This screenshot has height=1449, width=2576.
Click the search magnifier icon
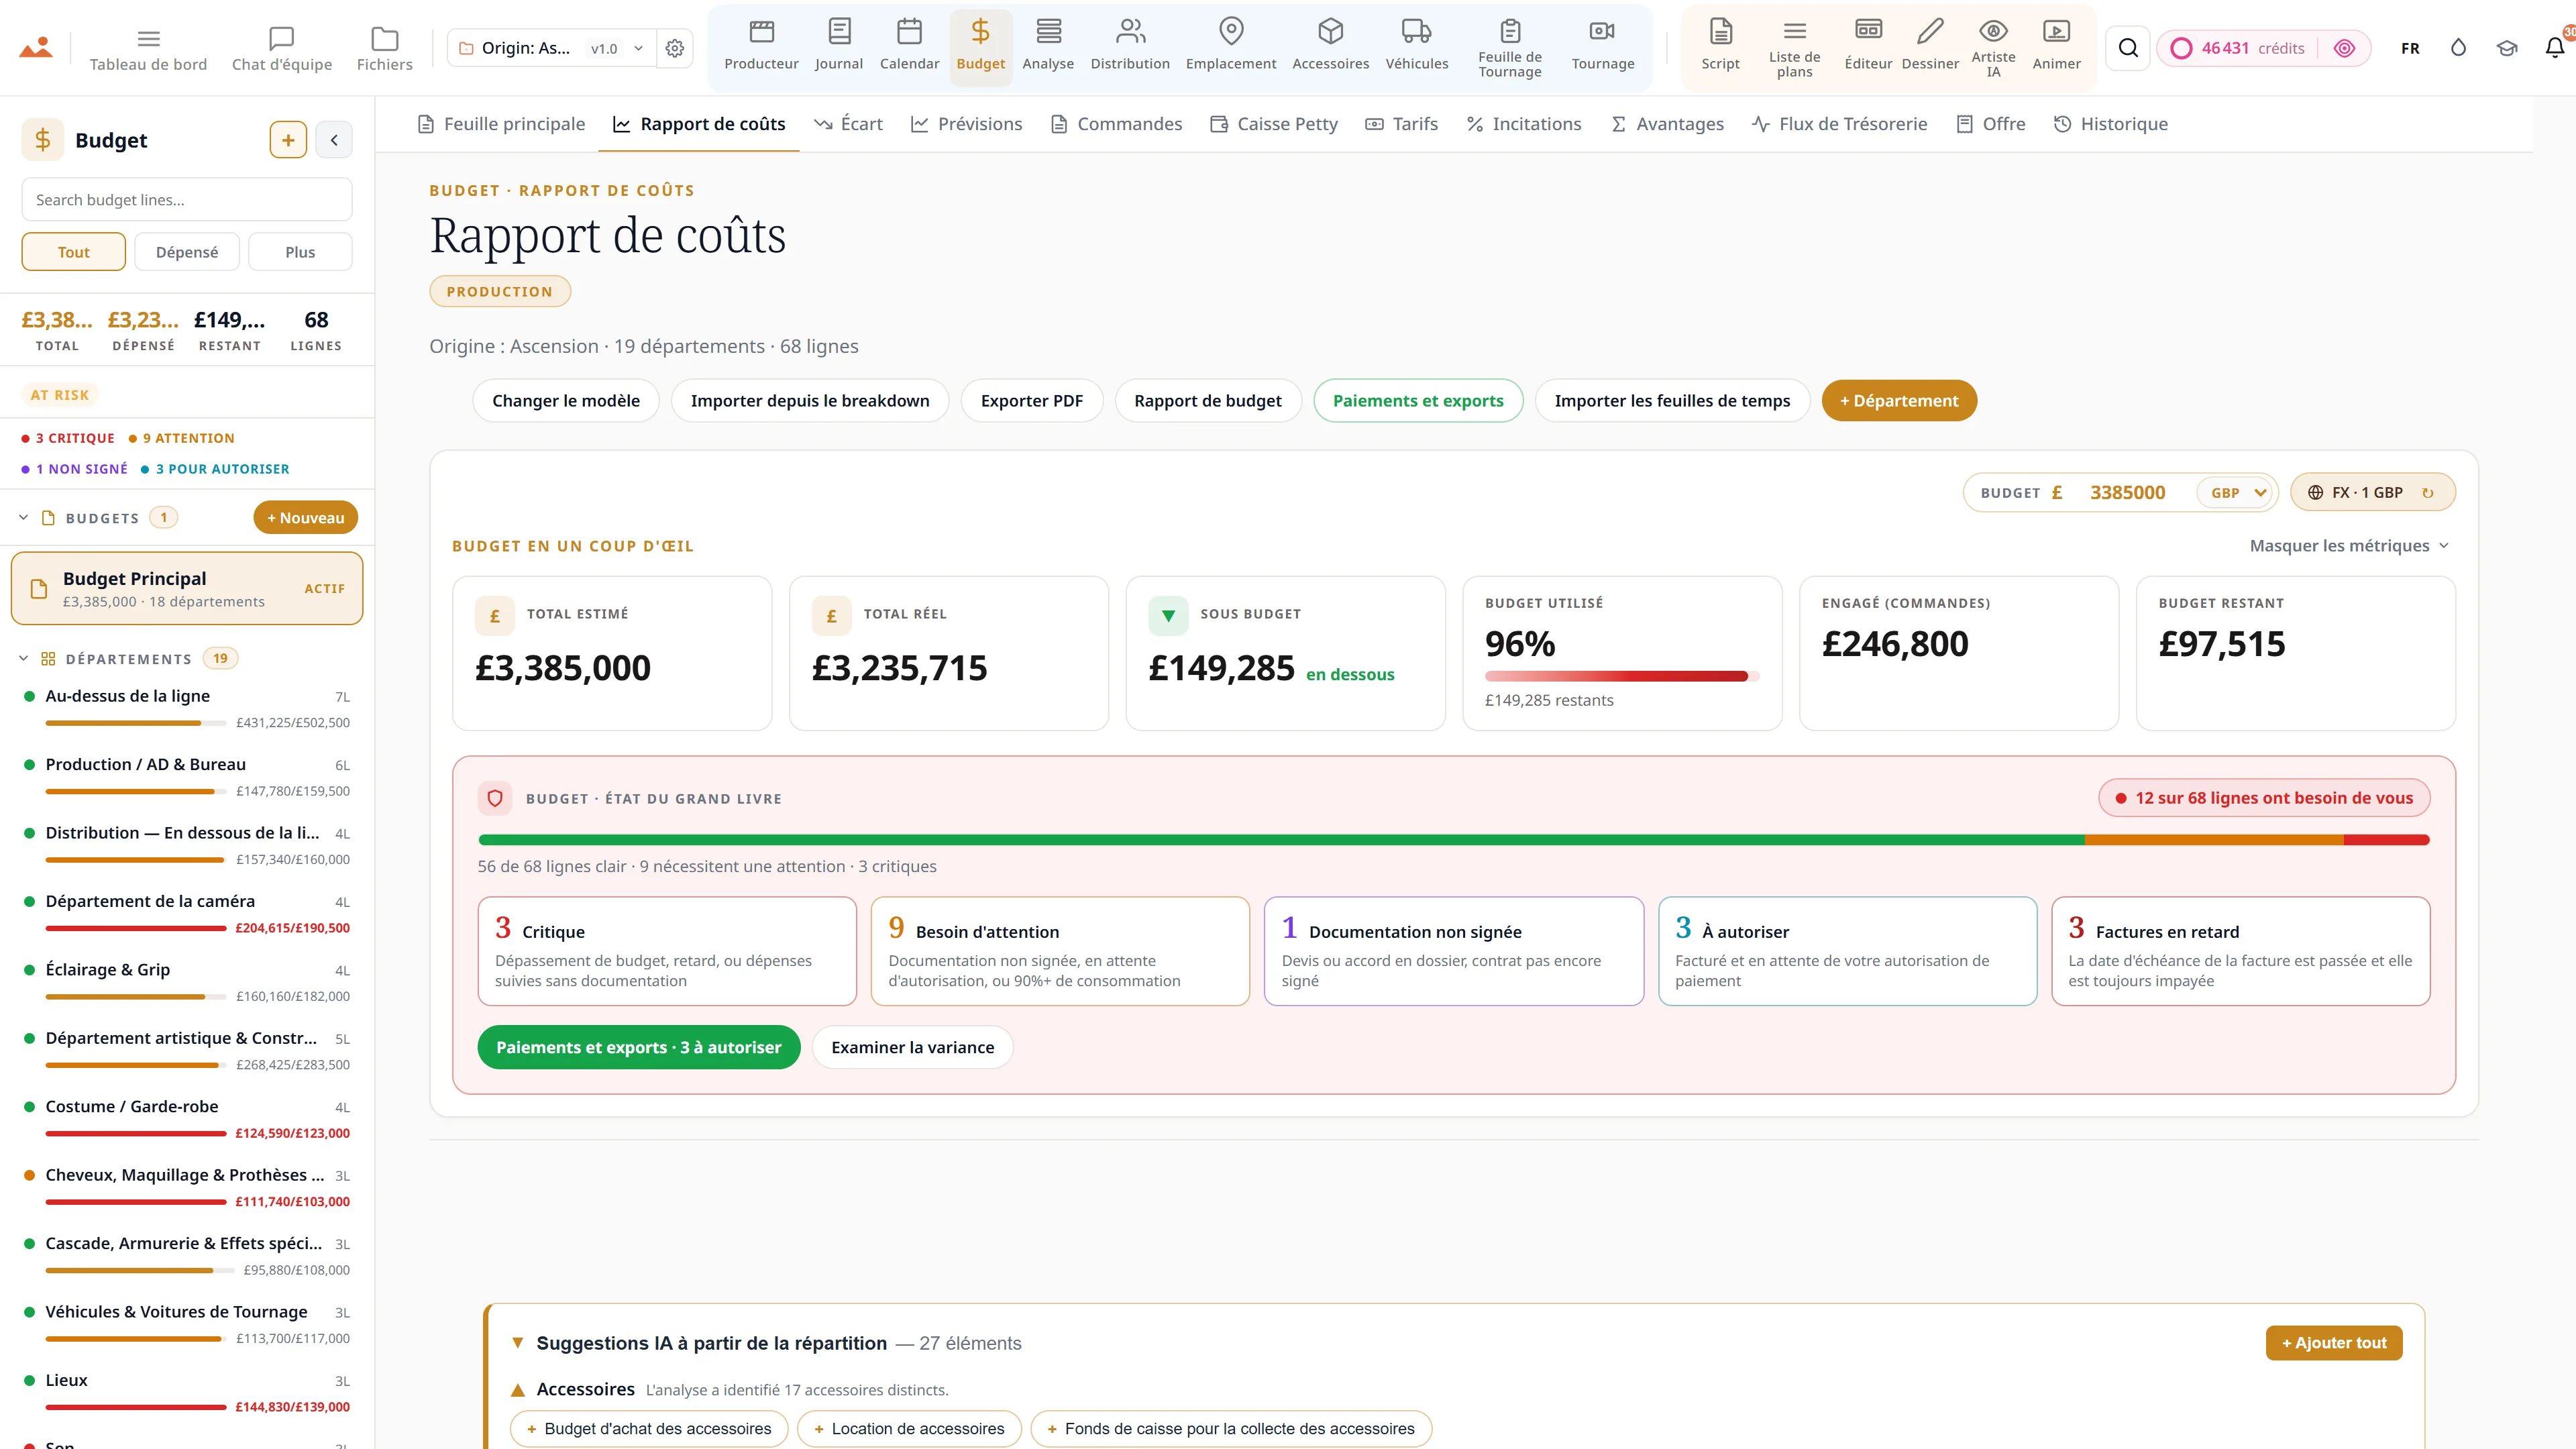tap(2128, 48)
